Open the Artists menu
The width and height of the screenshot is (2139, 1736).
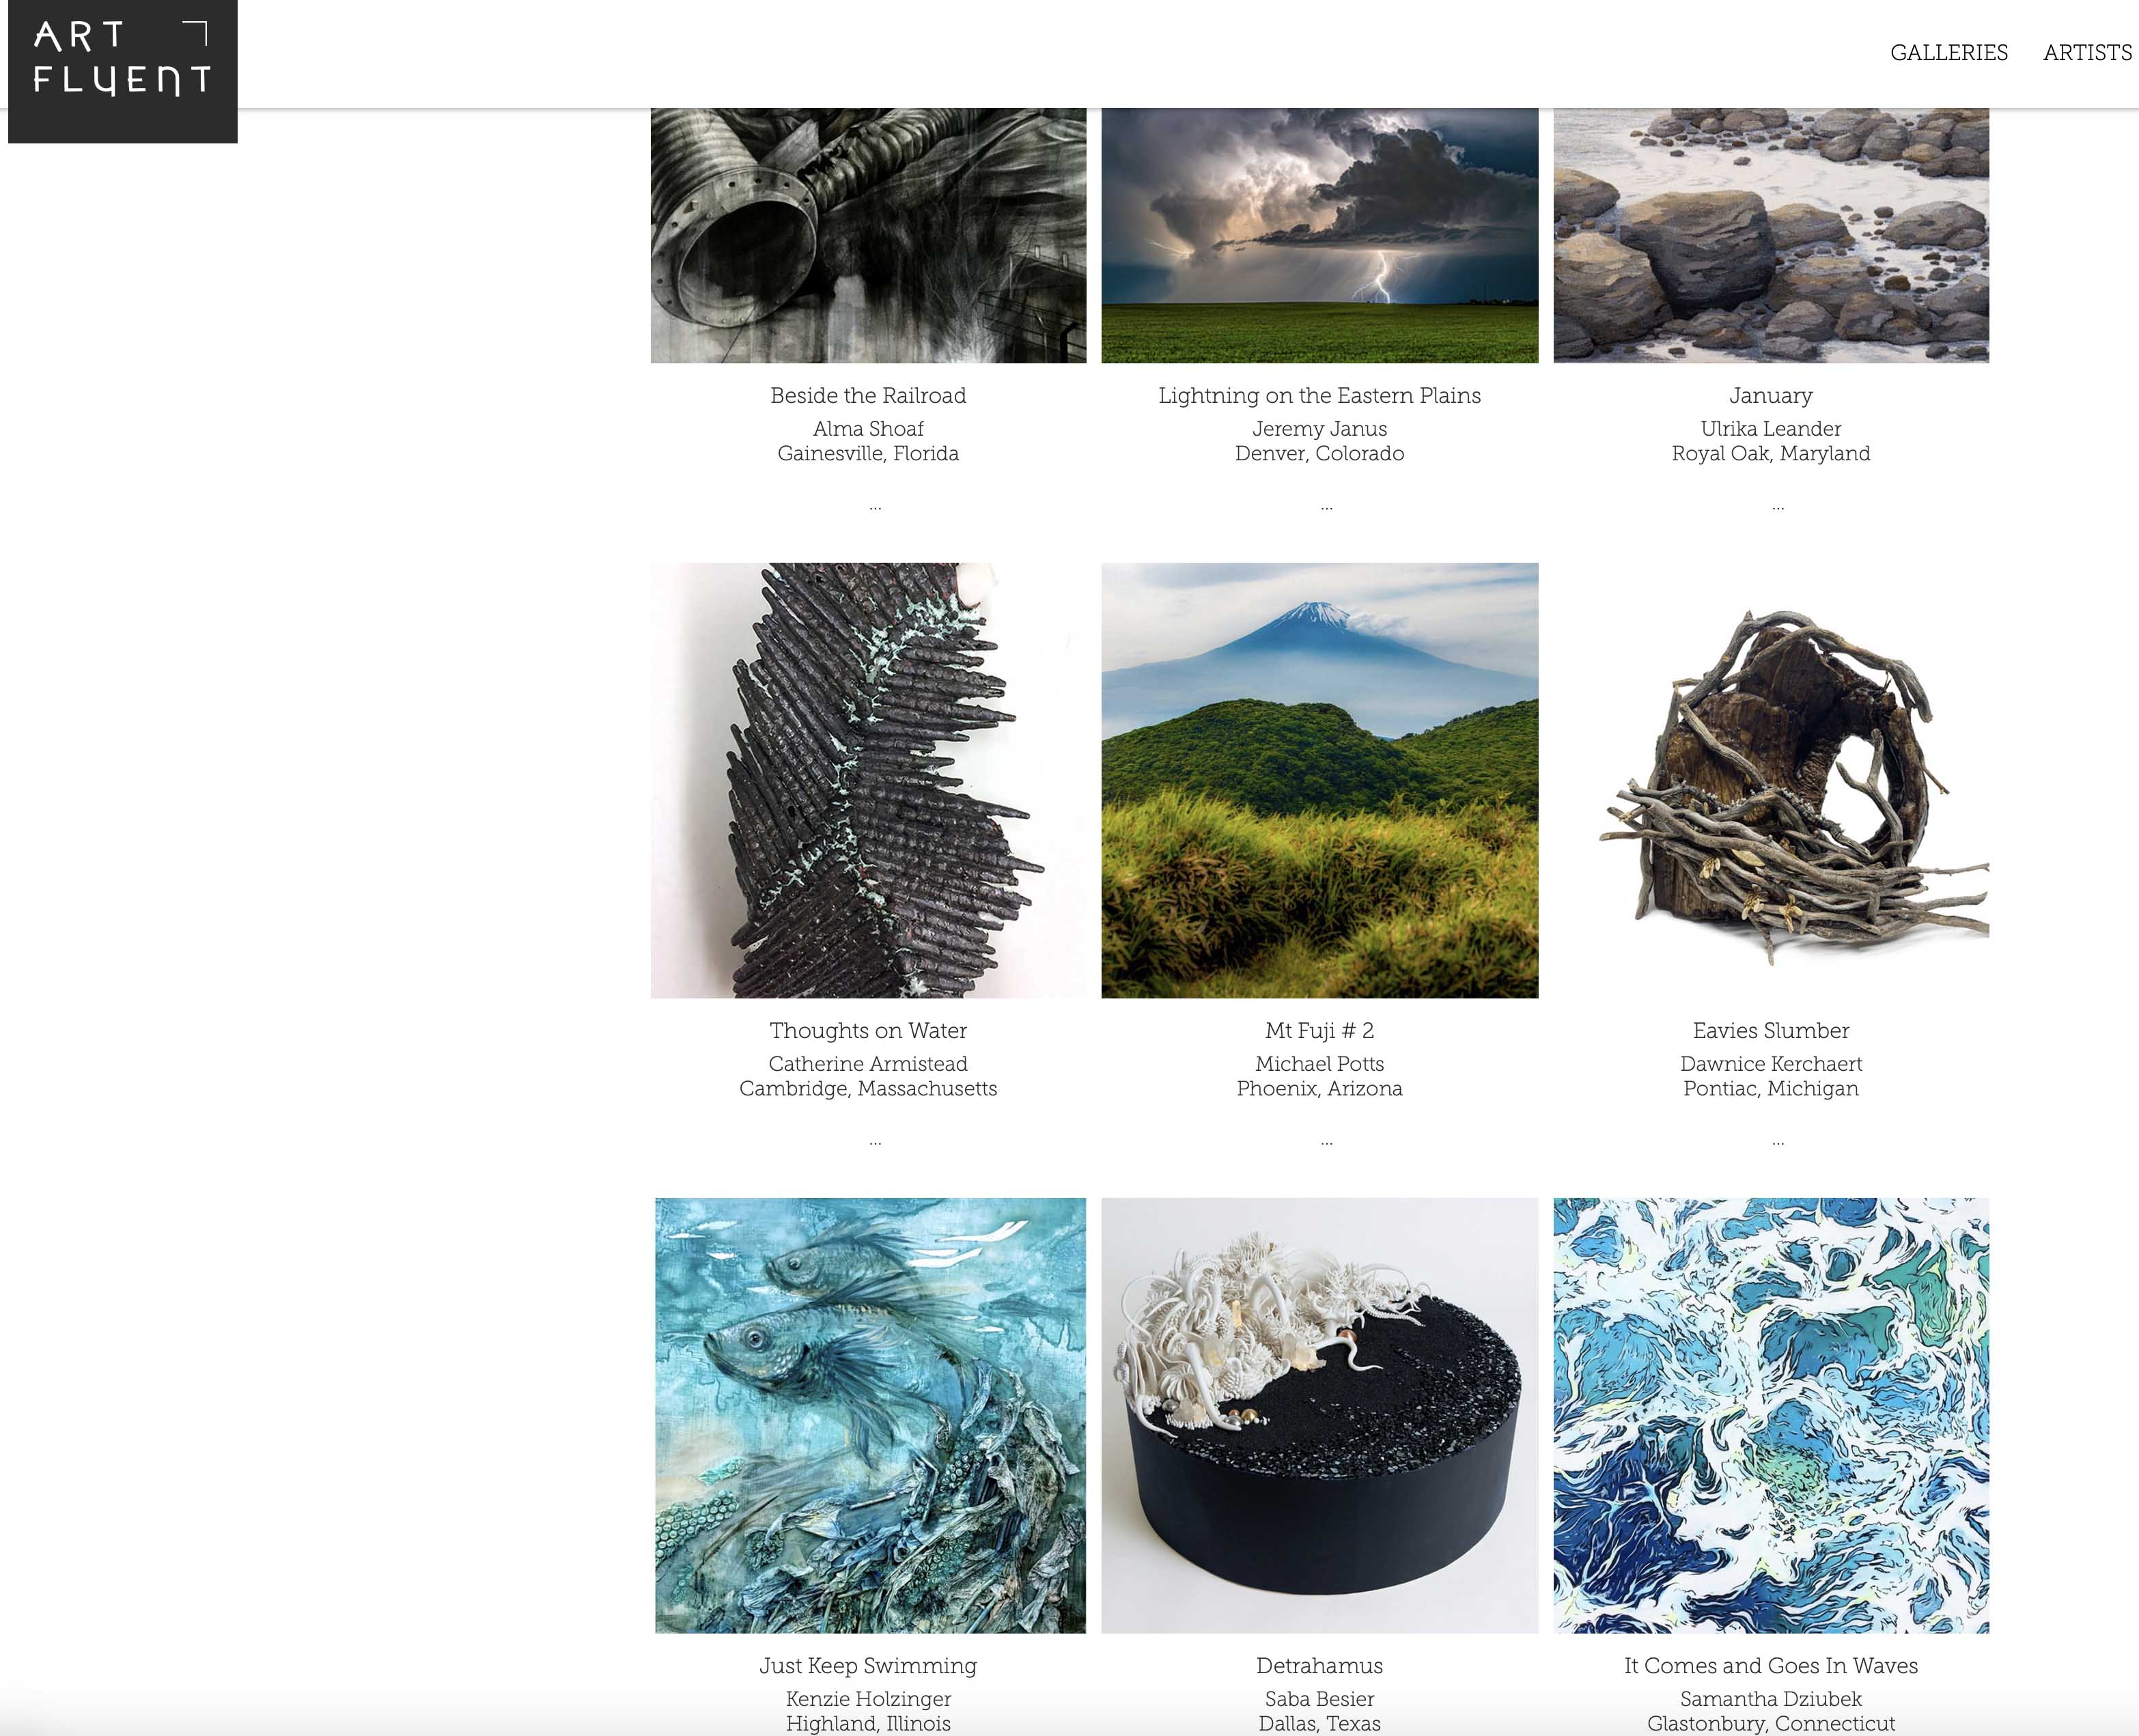click(2087, 53)
